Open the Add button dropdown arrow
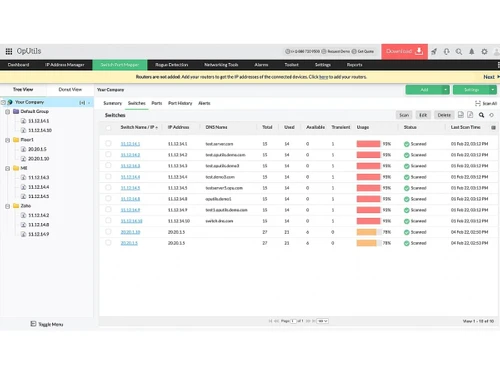Image resolution: width=500 pixels, height=375 pixels. pos(446,90)
